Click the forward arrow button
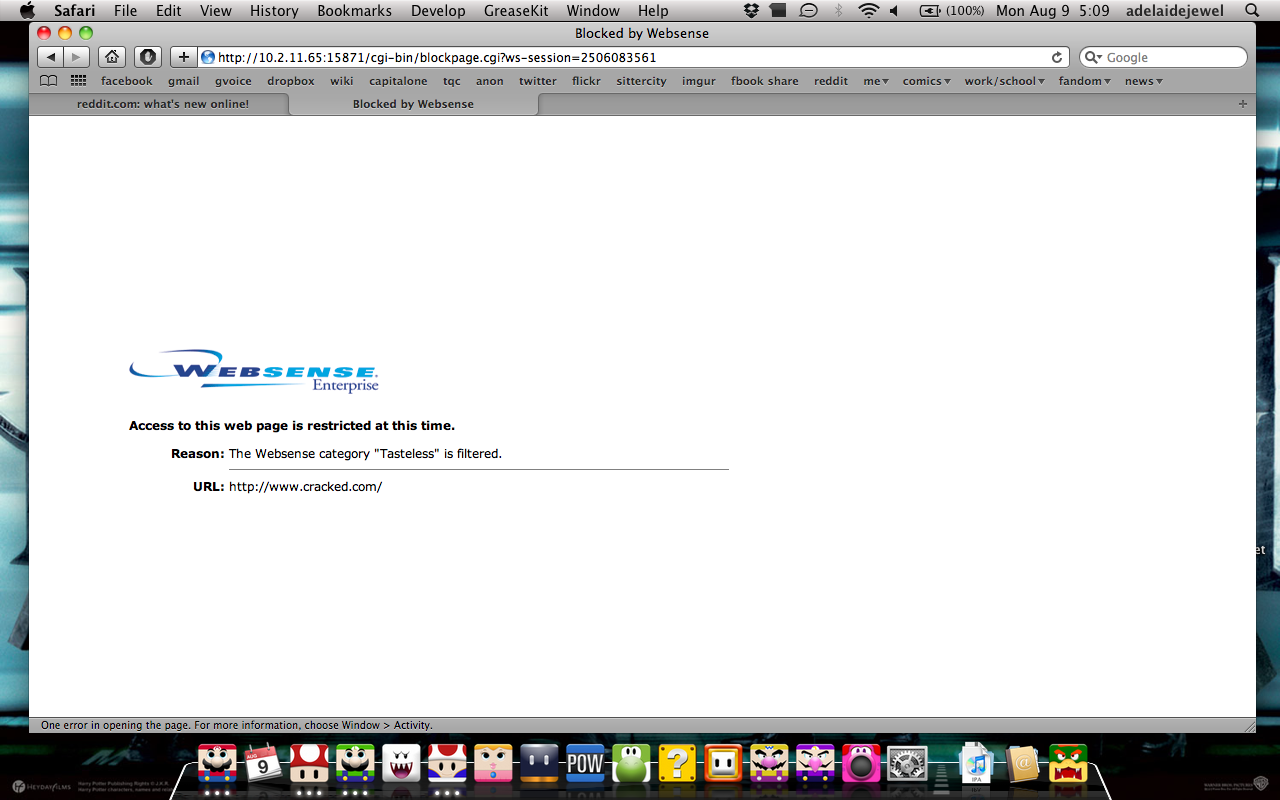The image size is (1280, 800). [77, 57]
